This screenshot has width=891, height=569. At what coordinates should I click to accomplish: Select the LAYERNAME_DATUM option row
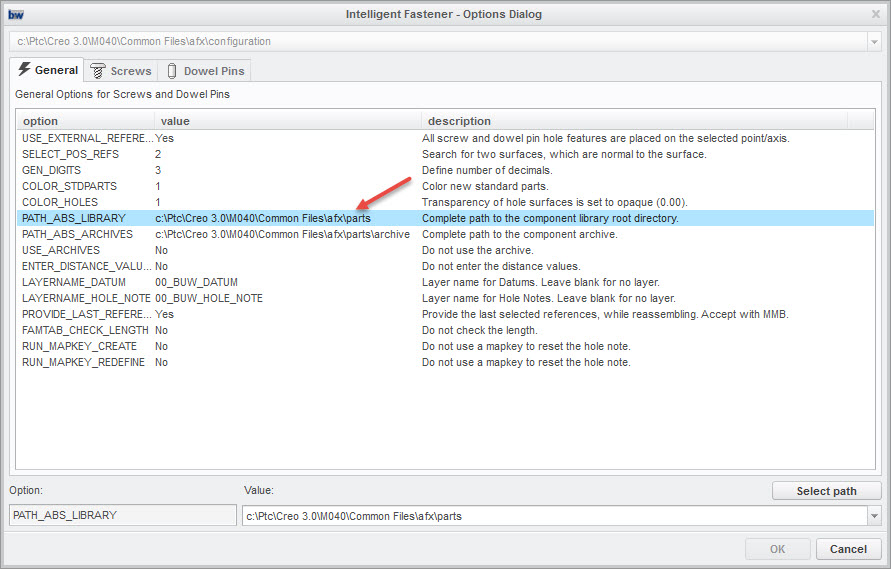[446, 282]
